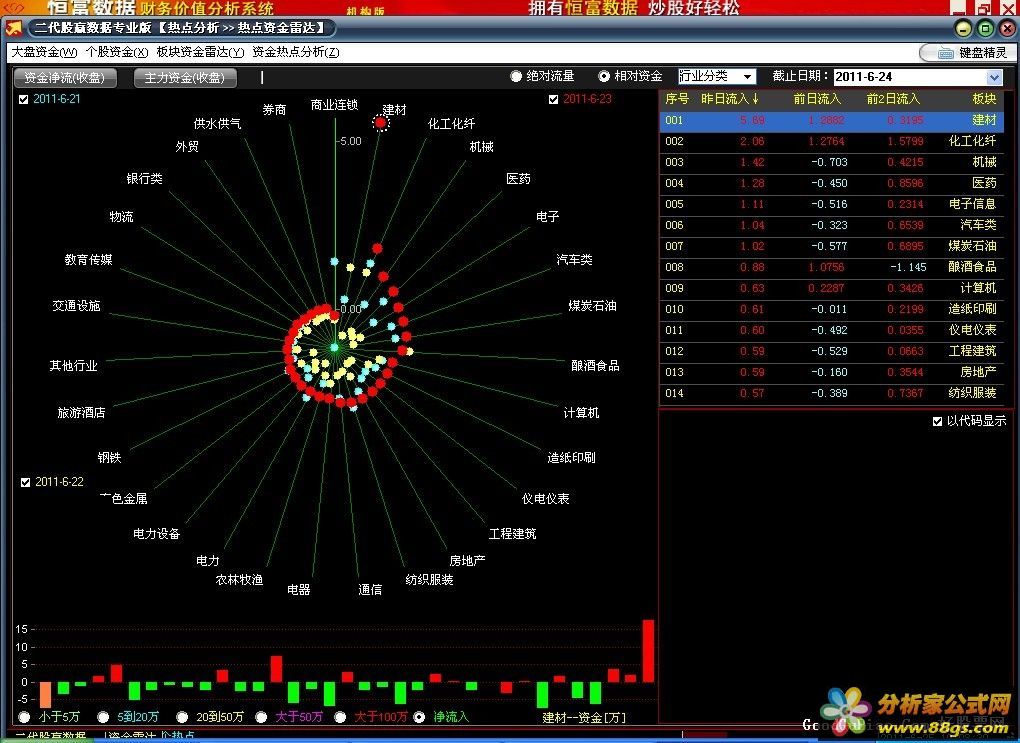
Task: Select the 小于5万 radio option
Action: pos(25,717)
